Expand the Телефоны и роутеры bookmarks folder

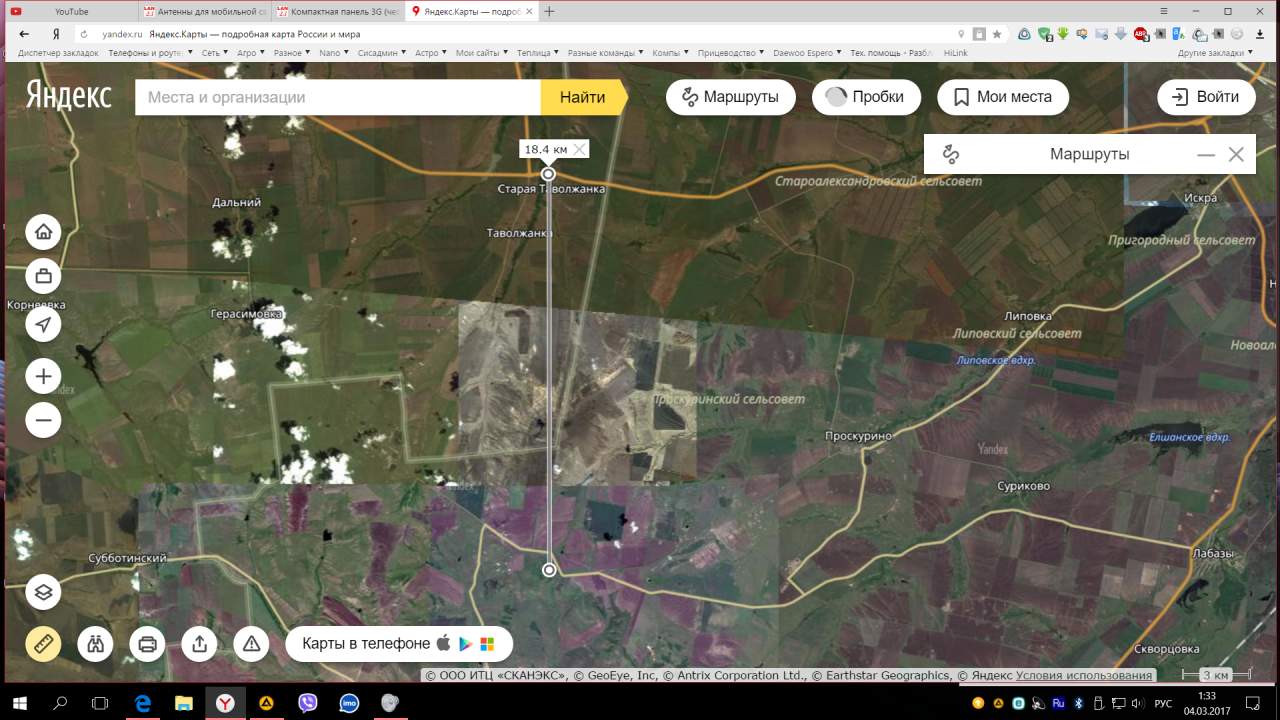150,53
